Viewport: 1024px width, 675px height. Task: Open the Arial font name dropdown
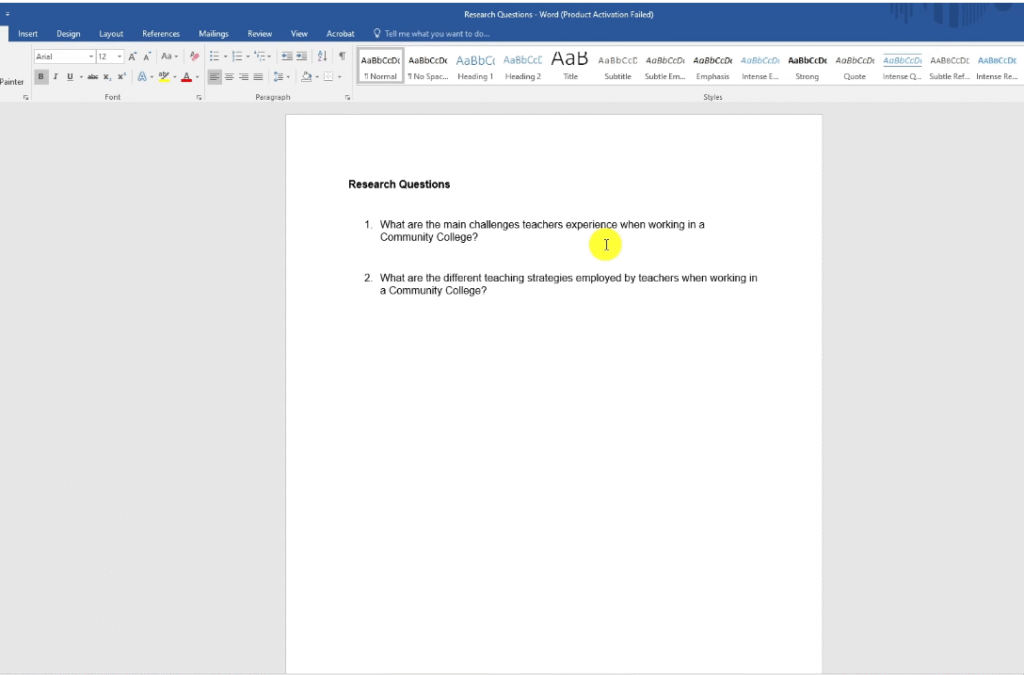coord(90,57)
